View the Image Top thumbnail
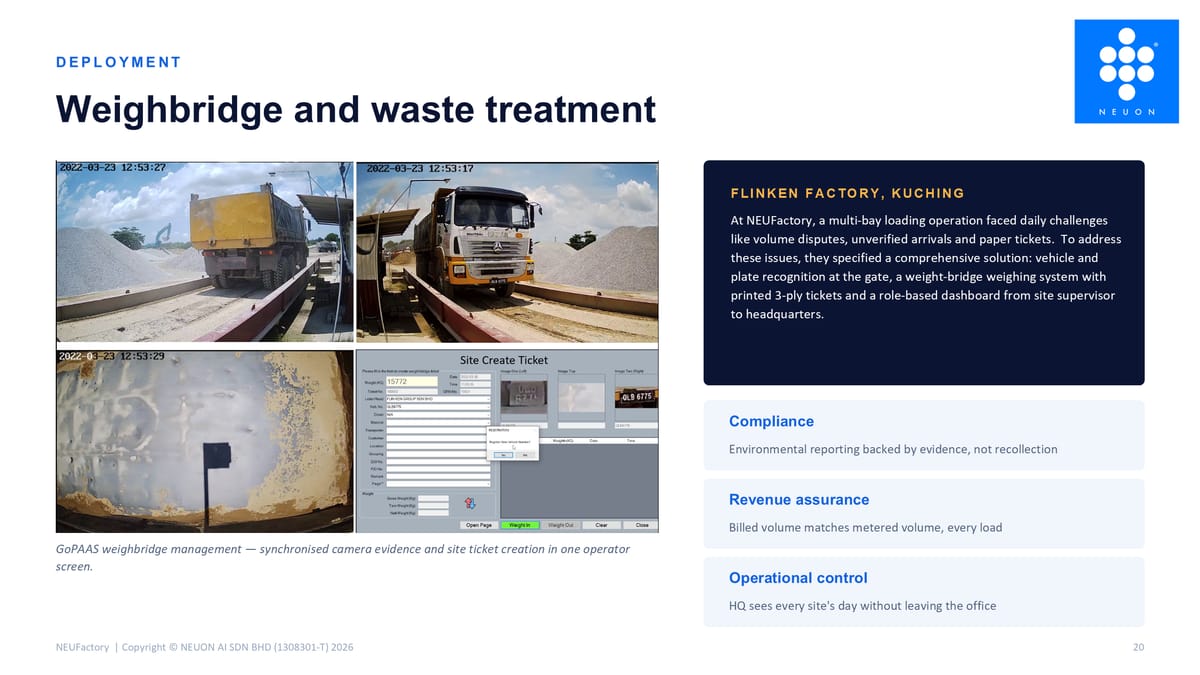 [582, 398]
